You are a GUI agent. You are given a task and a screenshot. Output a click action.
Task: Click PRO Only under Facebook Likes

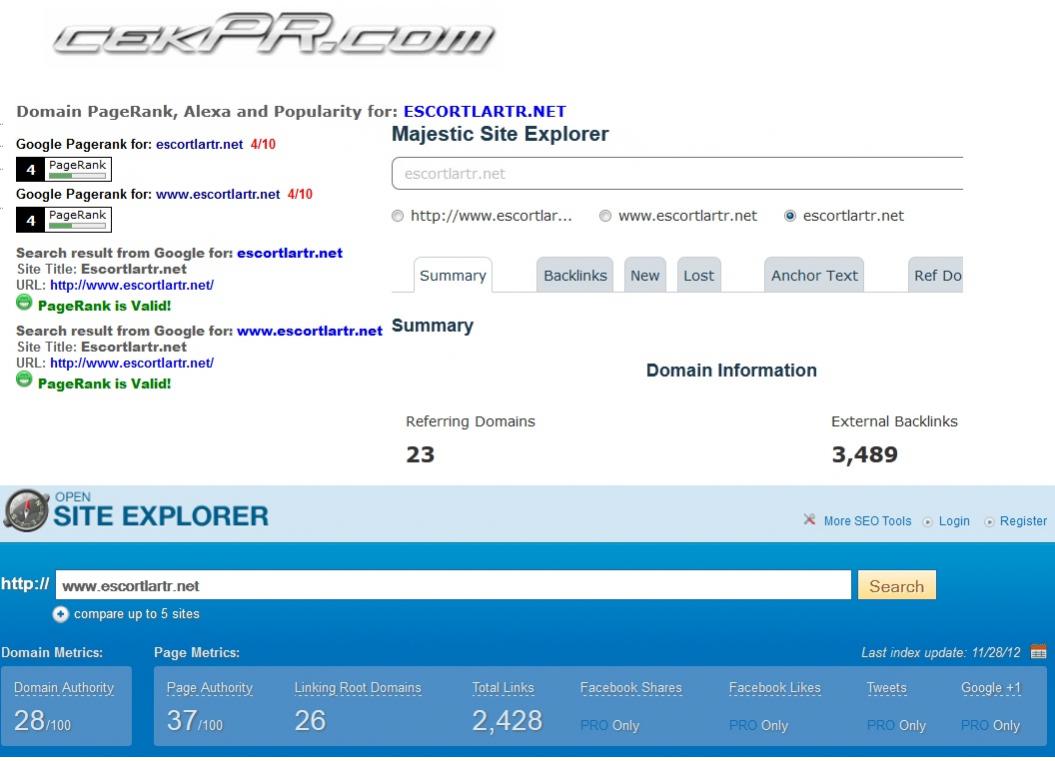[758, 725]
